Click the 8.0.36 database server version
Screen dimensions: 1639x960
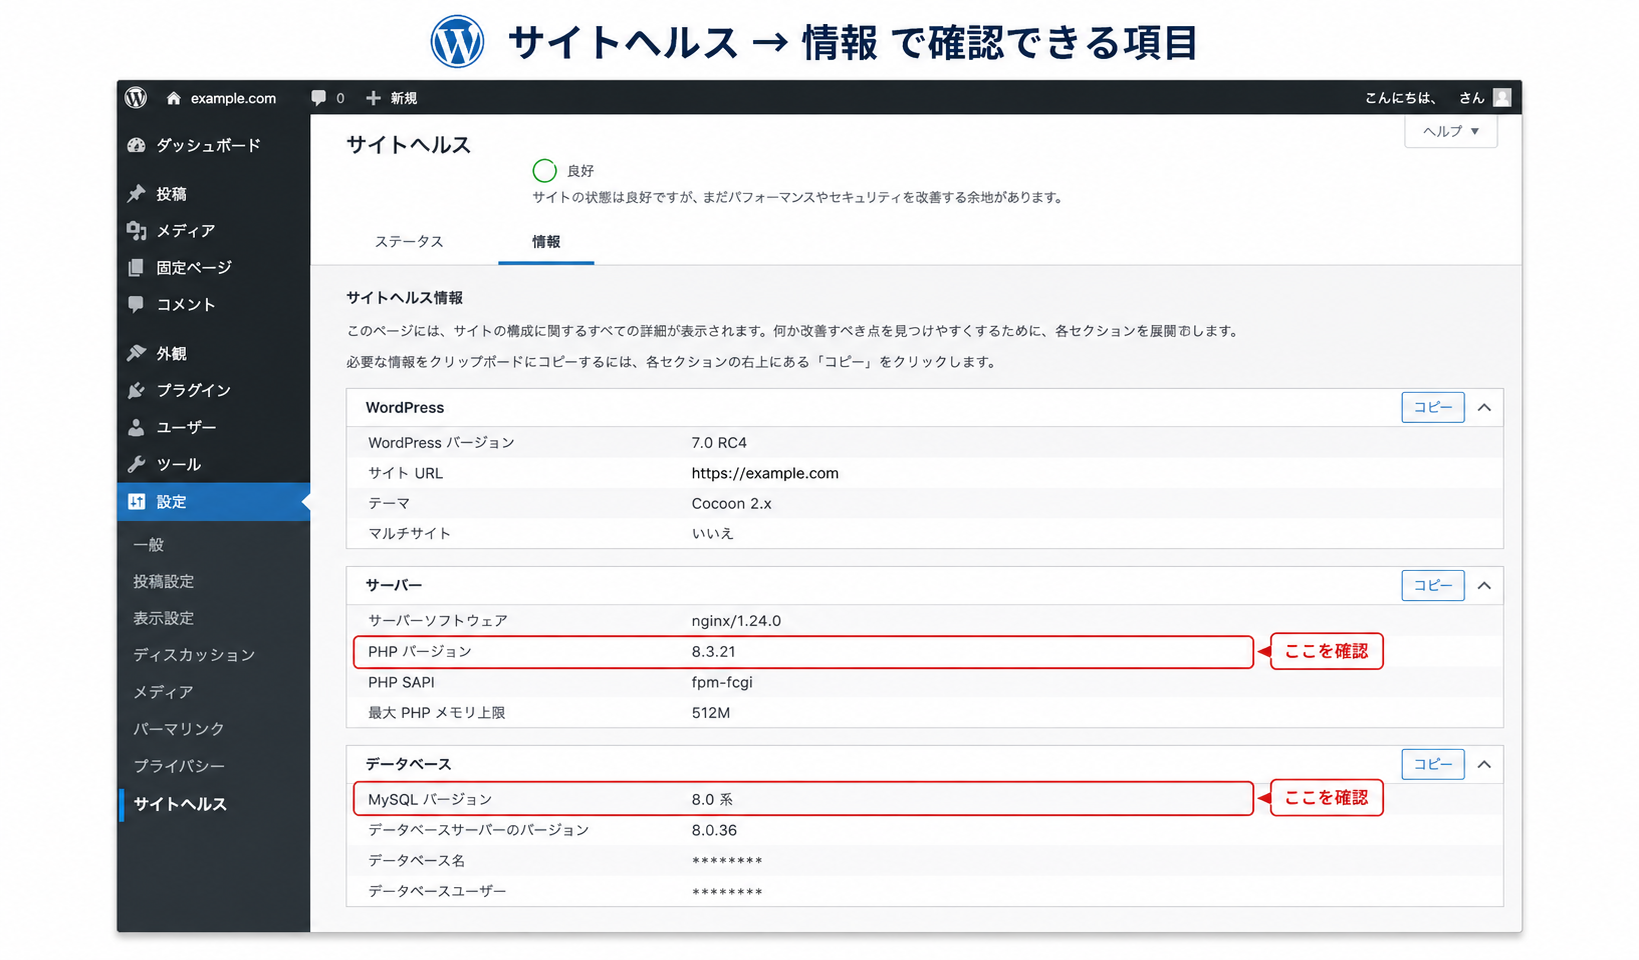714,830
